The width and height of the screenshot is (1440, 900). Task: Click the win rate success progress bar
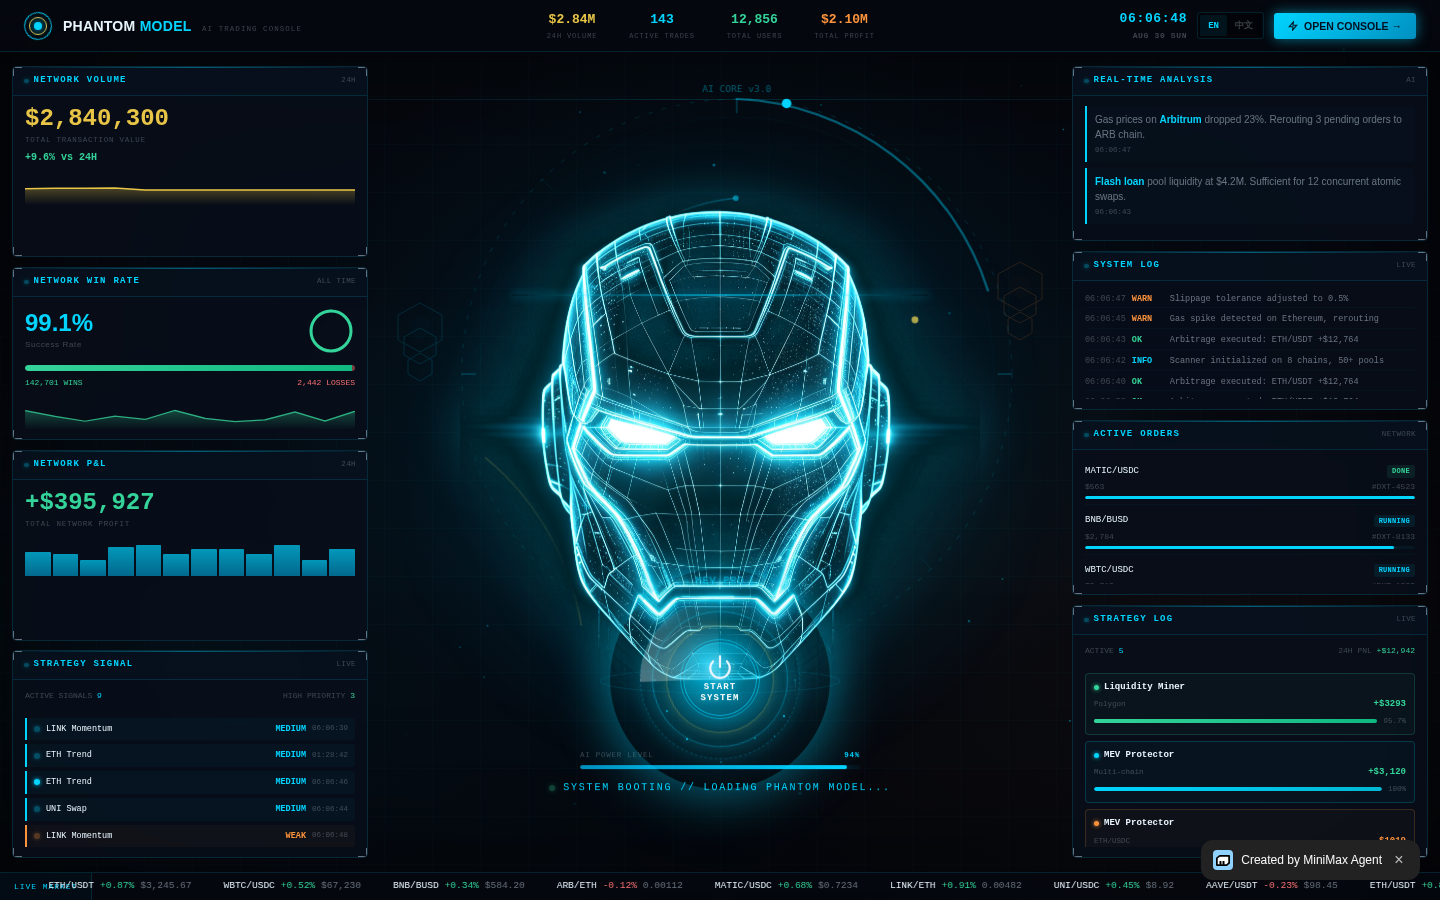[x=190, y=368]
